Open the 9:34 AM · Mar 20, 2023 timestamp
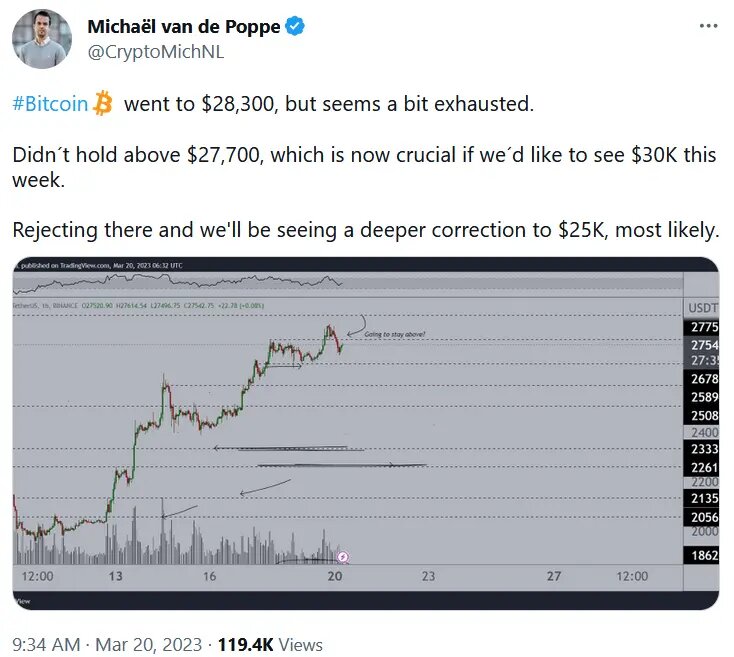Image resolution: width=734 pixels, height=657 pixels. pos(107,644)
